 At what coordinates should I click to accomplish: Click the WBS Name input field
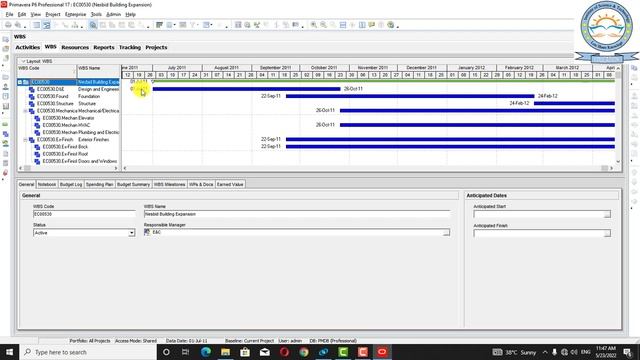point(297,214)
